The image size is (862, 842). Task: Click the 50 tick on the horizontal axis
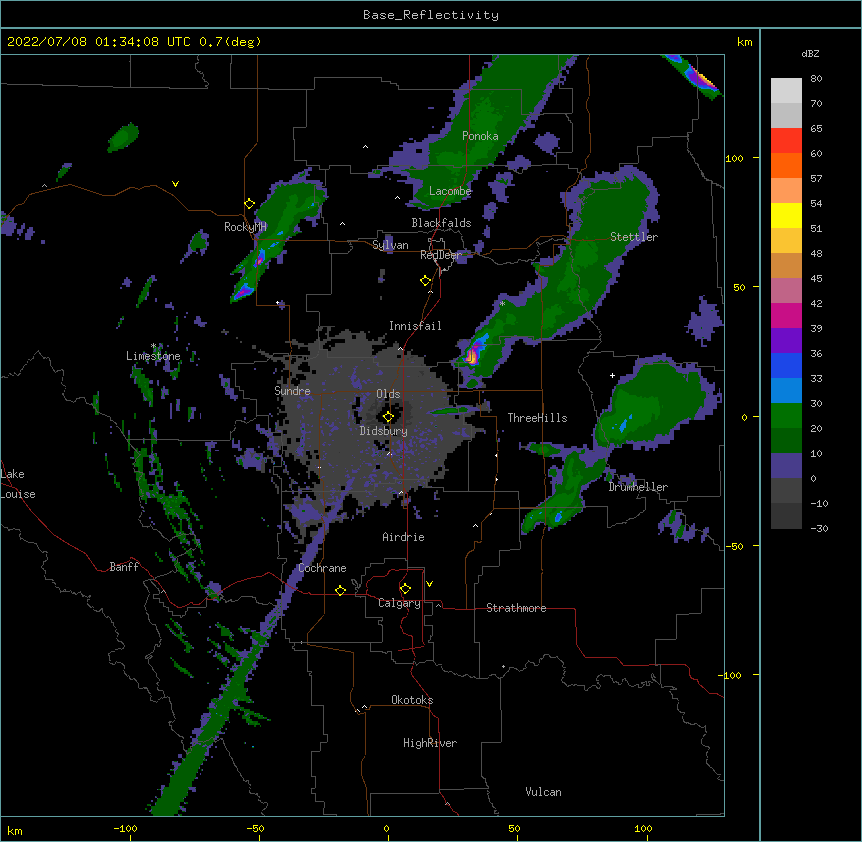[514, 828]
